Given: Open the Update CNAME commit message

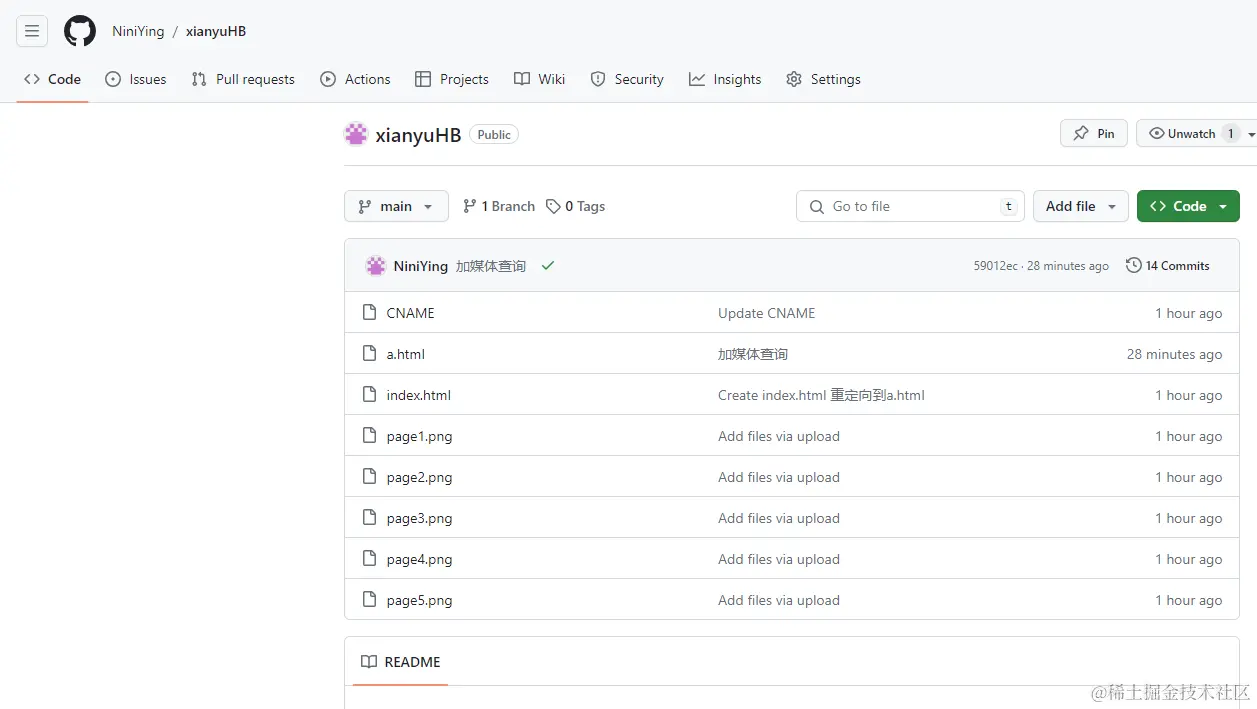Looking at the screenshot, I should 767,313.
